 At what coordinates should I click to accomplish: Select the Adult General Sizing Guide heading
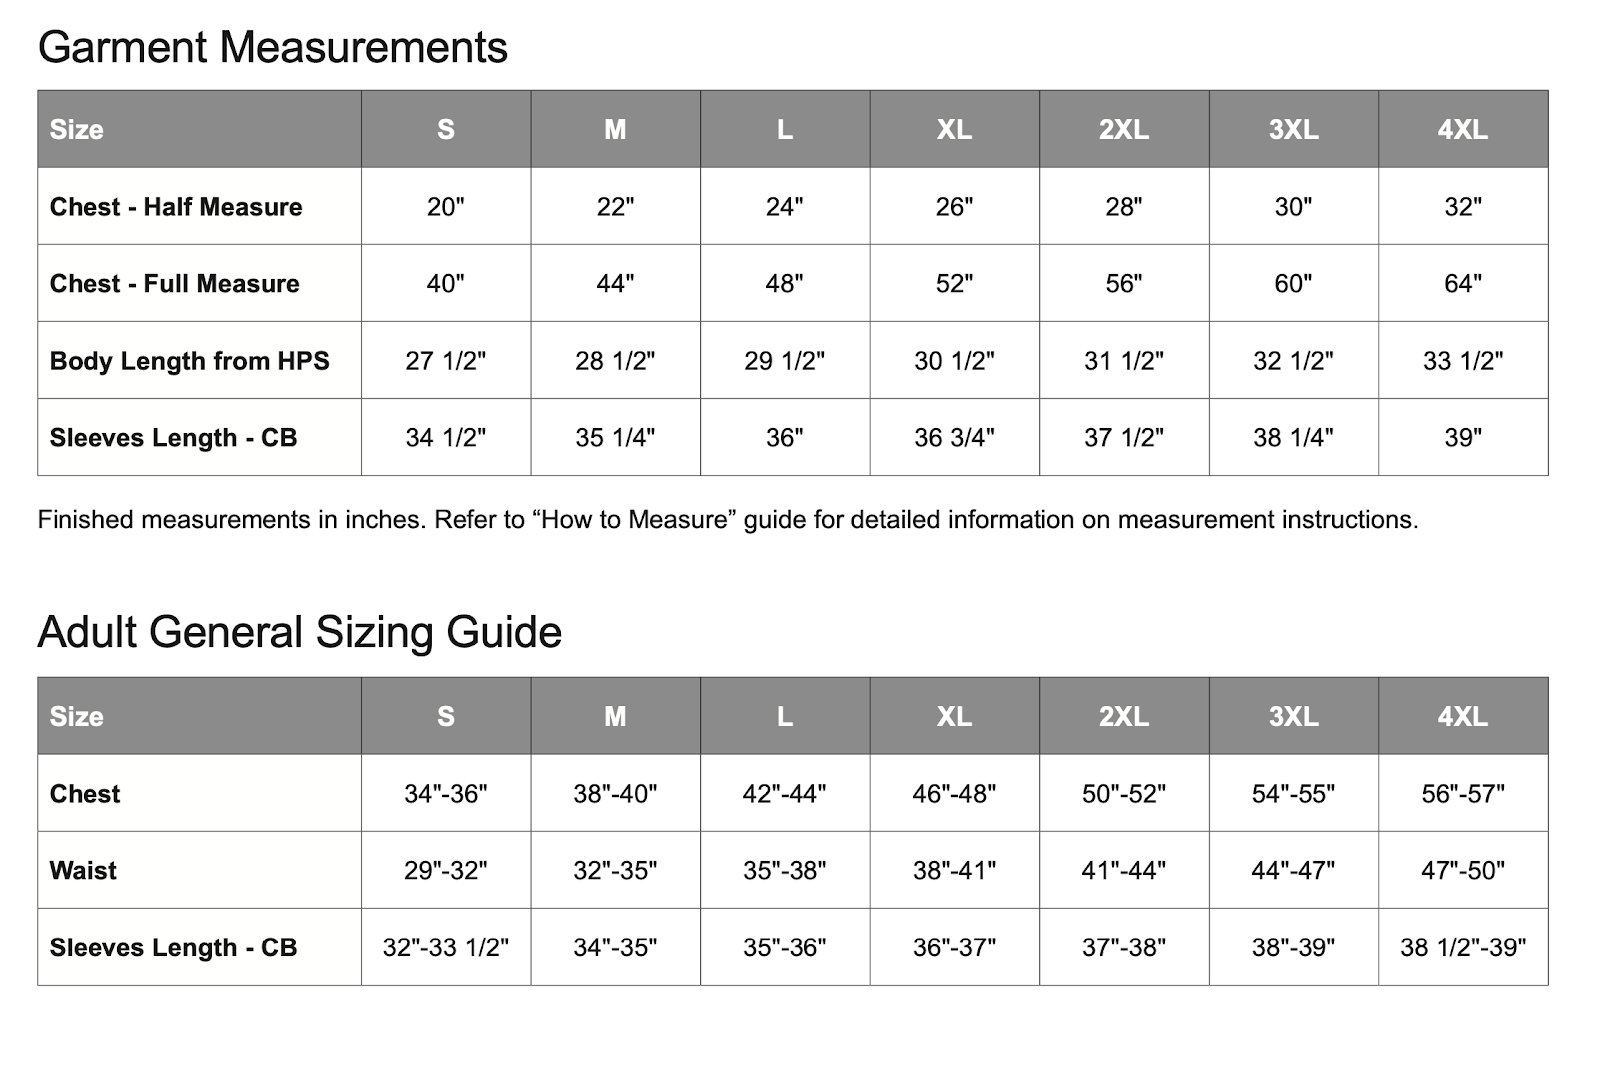299,632
